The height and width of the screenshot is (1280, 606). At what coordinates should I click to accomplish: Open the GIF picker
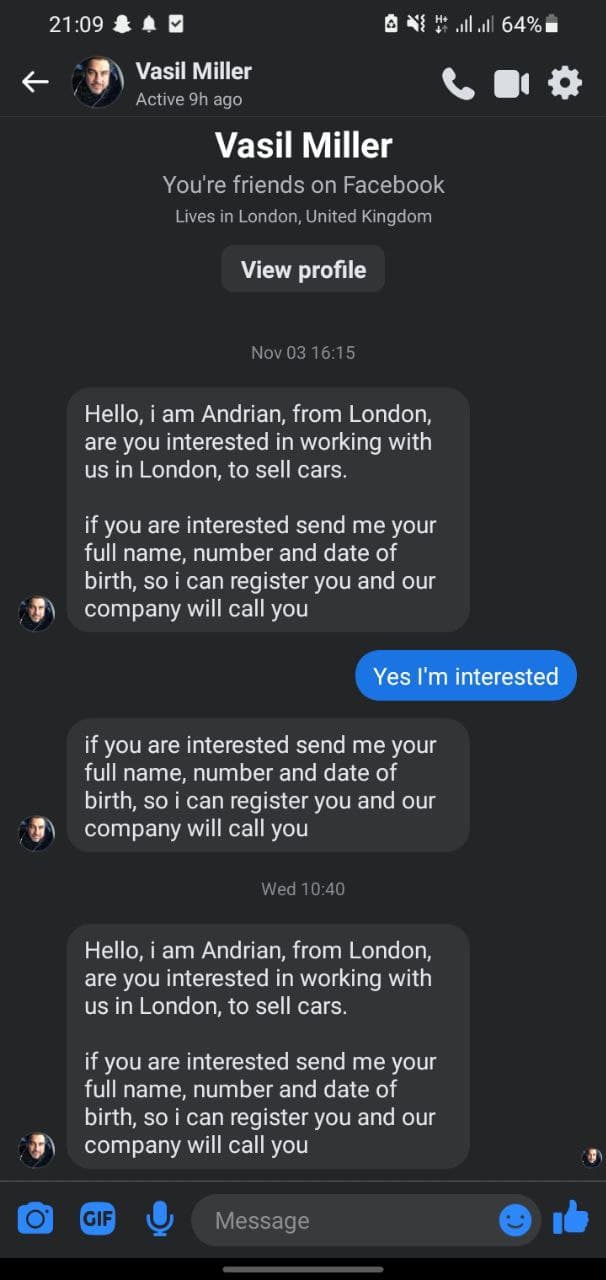click(97, 1219)
